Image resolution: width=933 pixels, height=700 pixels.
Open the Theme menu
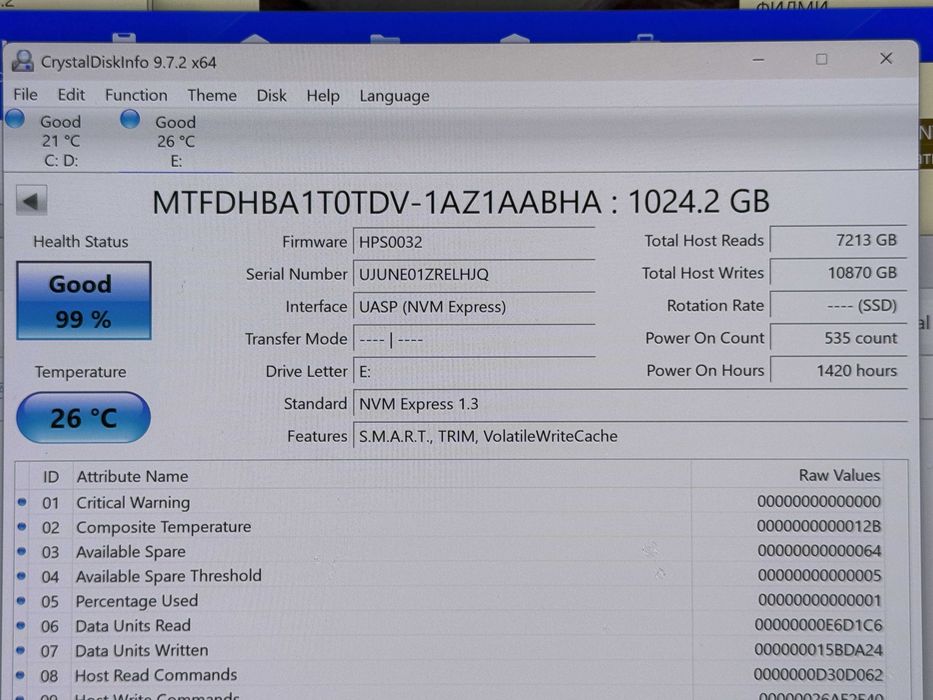tap(212, 96)
